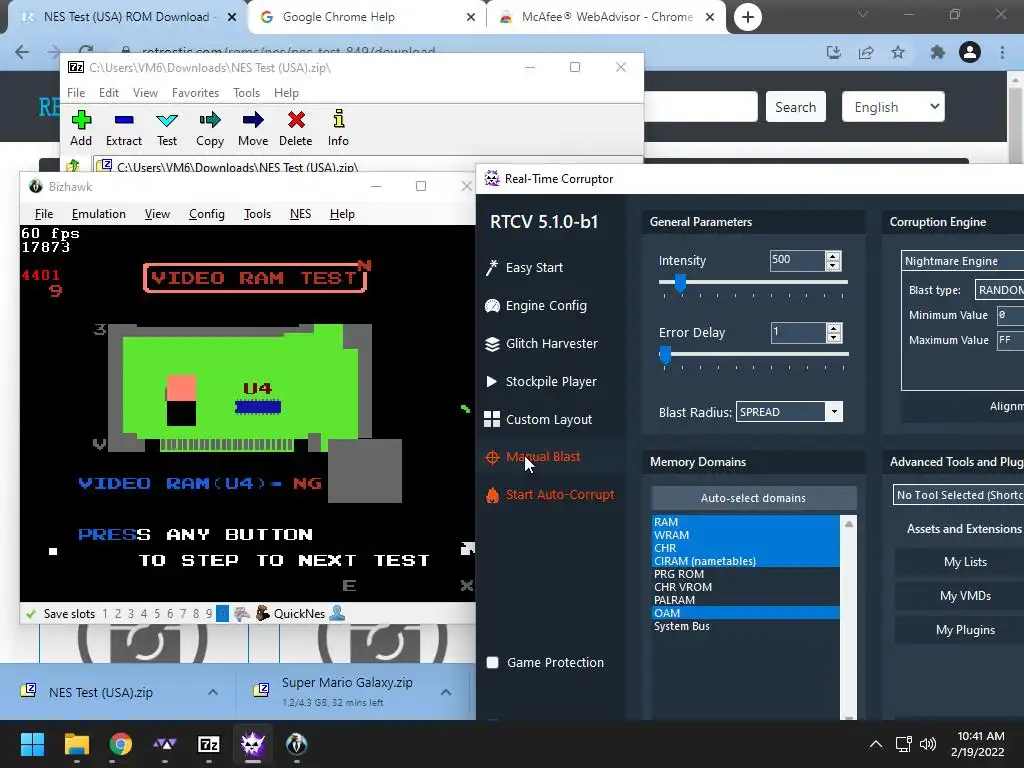The height and width of the screenshot is (768, 1024).
Task: Click the Test icon in 7-Zip toolbar
Action: [x=167, y=120]
